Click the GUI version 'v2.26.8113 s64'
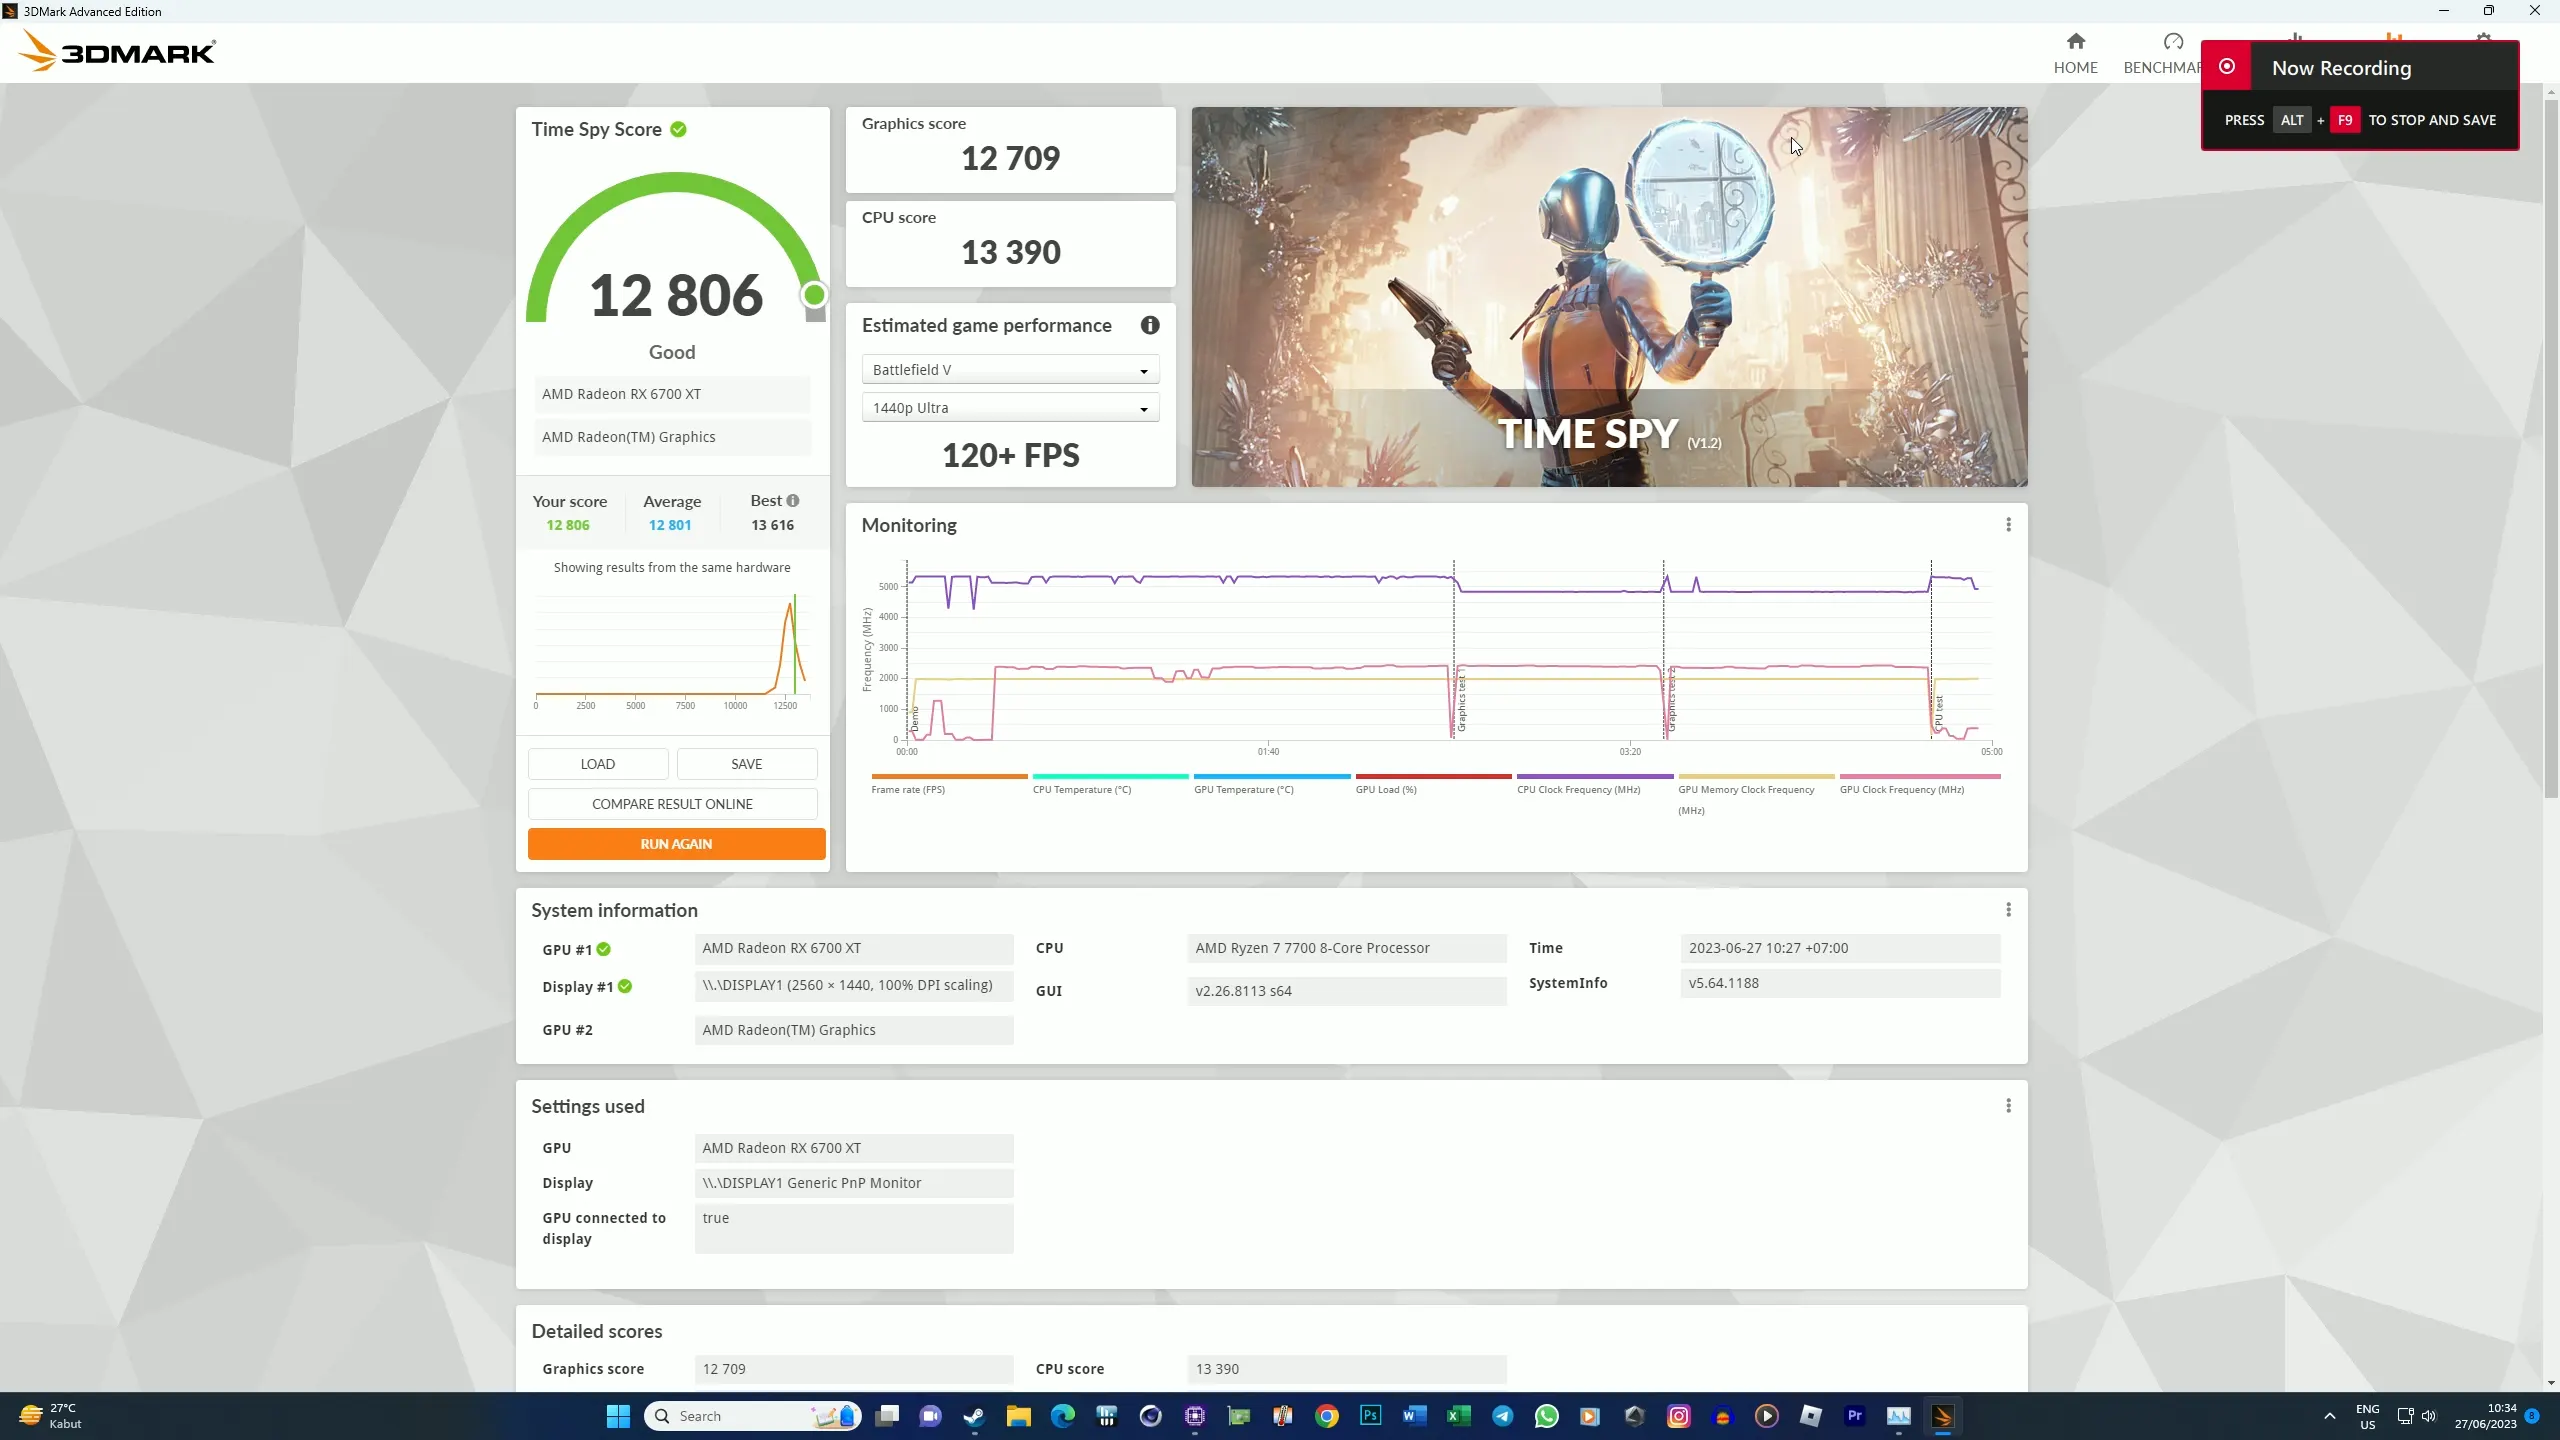 (1347, 991)
